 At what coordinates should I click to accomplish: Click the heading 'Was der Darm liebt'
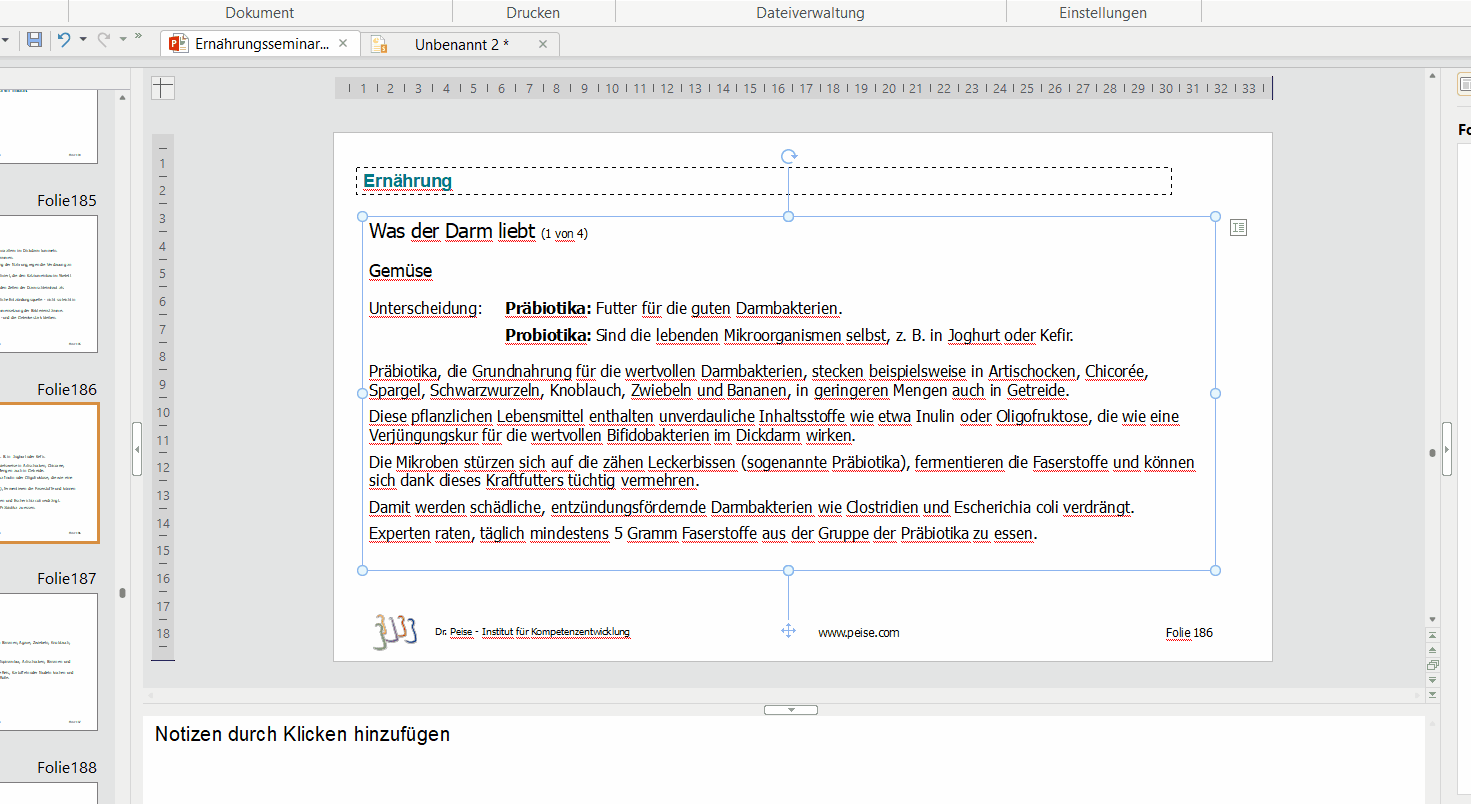[x=452, y=232]
